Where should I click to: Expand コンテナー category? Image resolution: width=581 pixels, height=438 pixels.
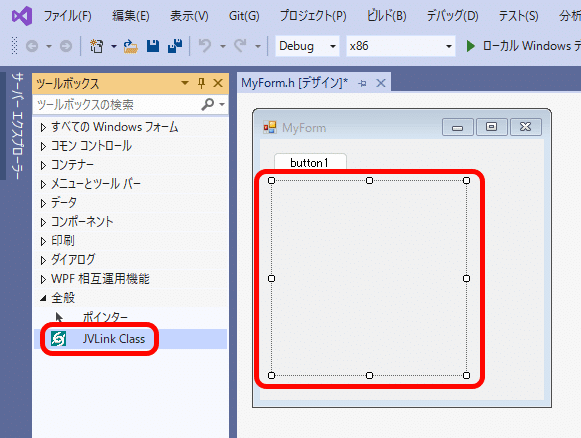(43, 165)
